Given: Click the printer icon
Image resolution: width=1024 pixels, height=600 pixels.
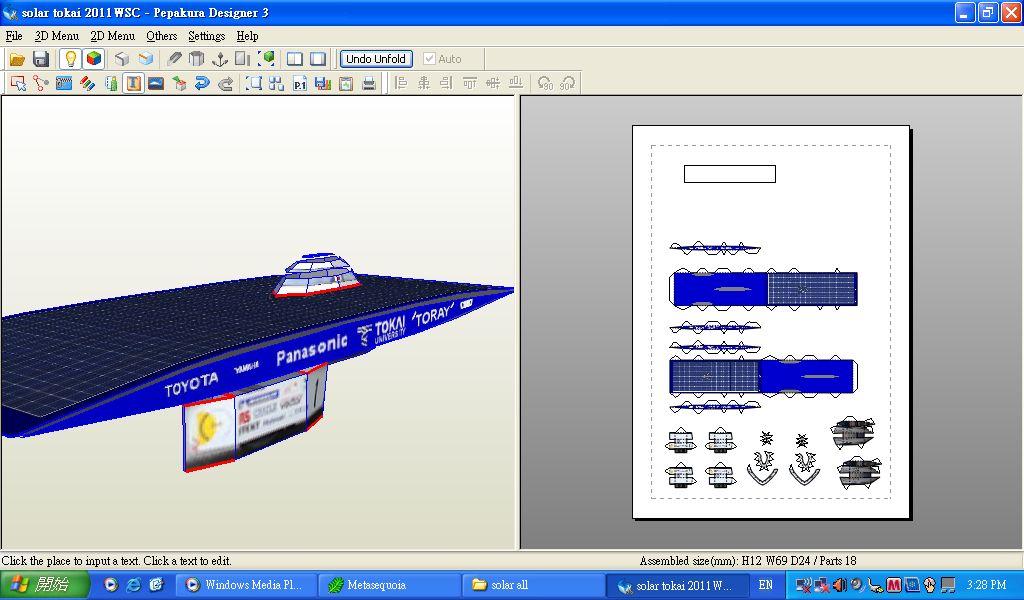Looking at the screenshot, I should point(369,84).
